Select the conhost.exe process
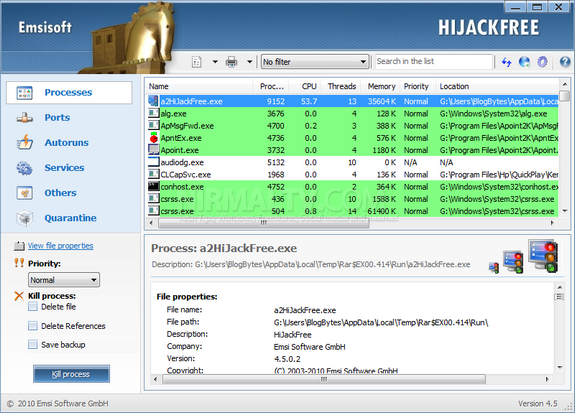575x413 pixels. click(353, 187)
